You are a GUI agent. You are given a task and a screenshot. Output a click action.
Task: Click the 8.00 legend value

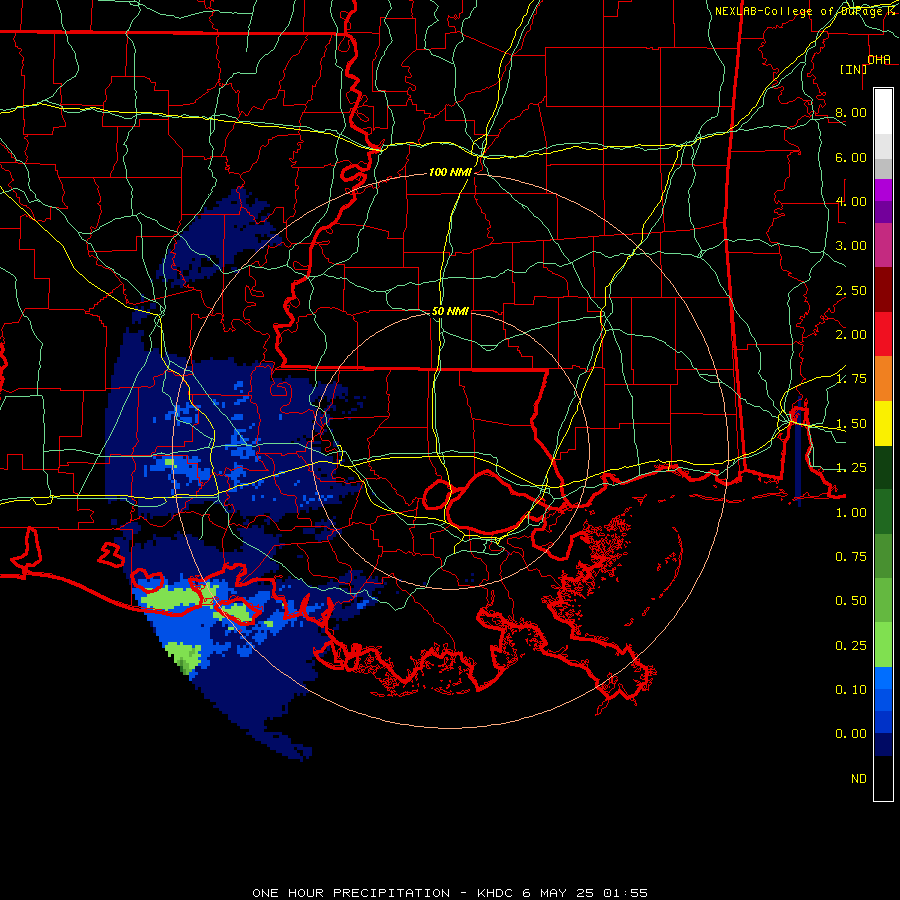coord(851,112)
